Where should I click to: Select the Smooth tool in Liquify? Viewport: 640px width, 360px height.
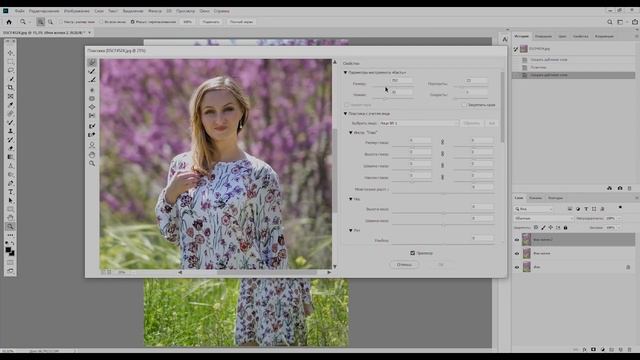[92, 80]
